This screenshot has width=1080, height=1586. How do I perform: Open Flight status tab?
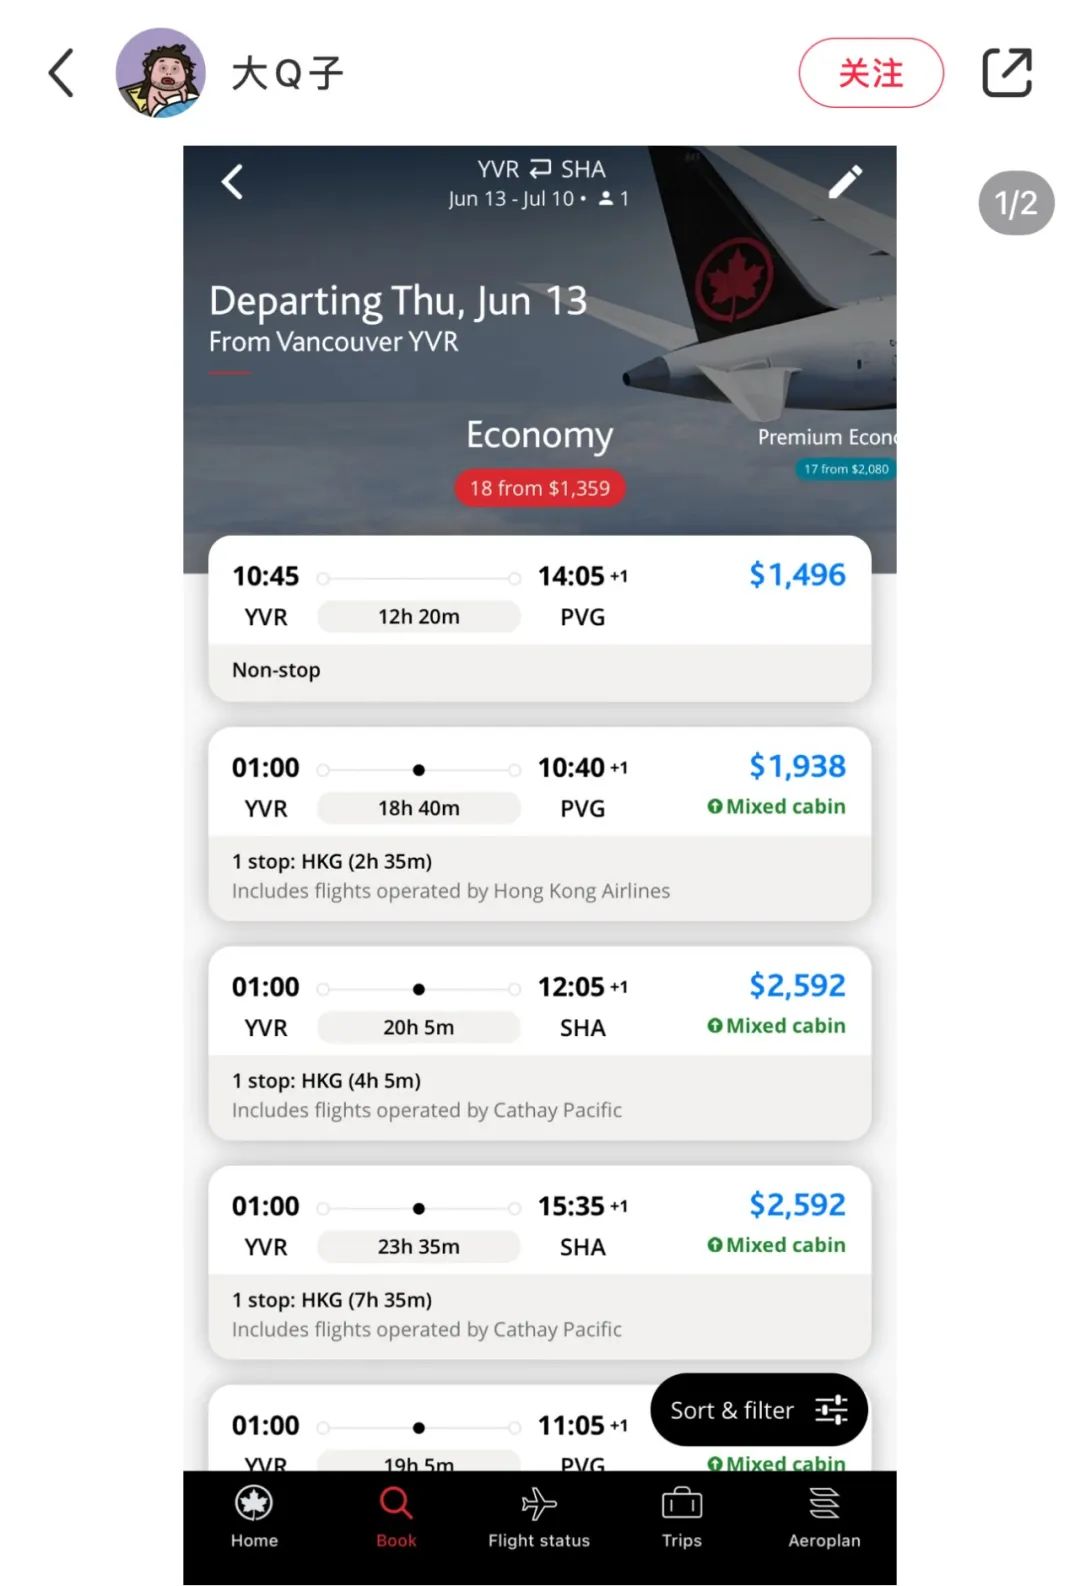539,1516
